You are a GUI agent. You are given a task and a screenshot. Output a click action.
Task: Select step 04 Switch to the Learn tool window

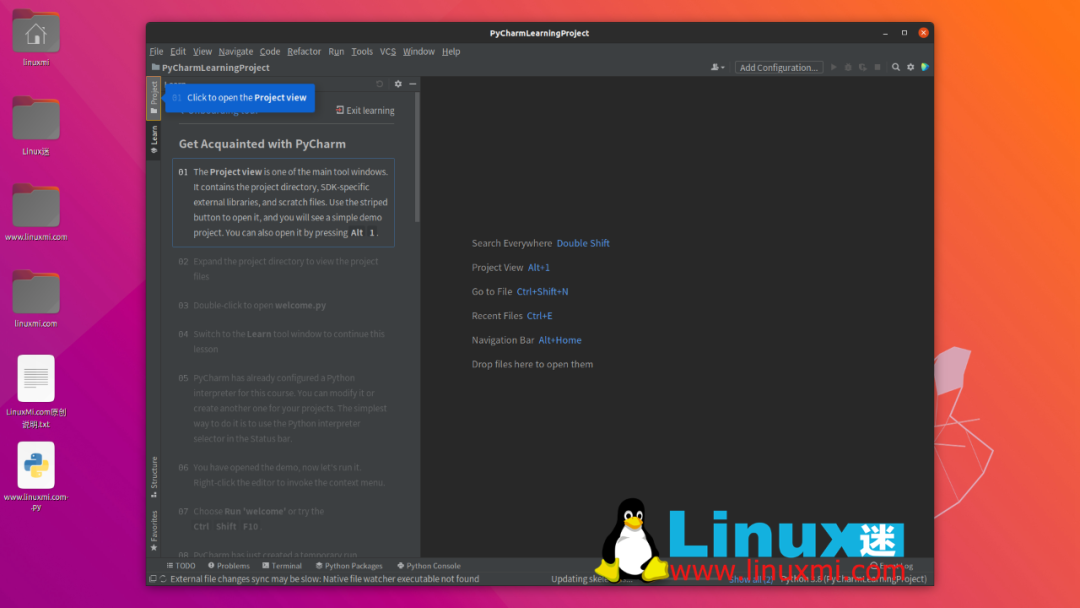pyautogui.click(x=283, y=342)
